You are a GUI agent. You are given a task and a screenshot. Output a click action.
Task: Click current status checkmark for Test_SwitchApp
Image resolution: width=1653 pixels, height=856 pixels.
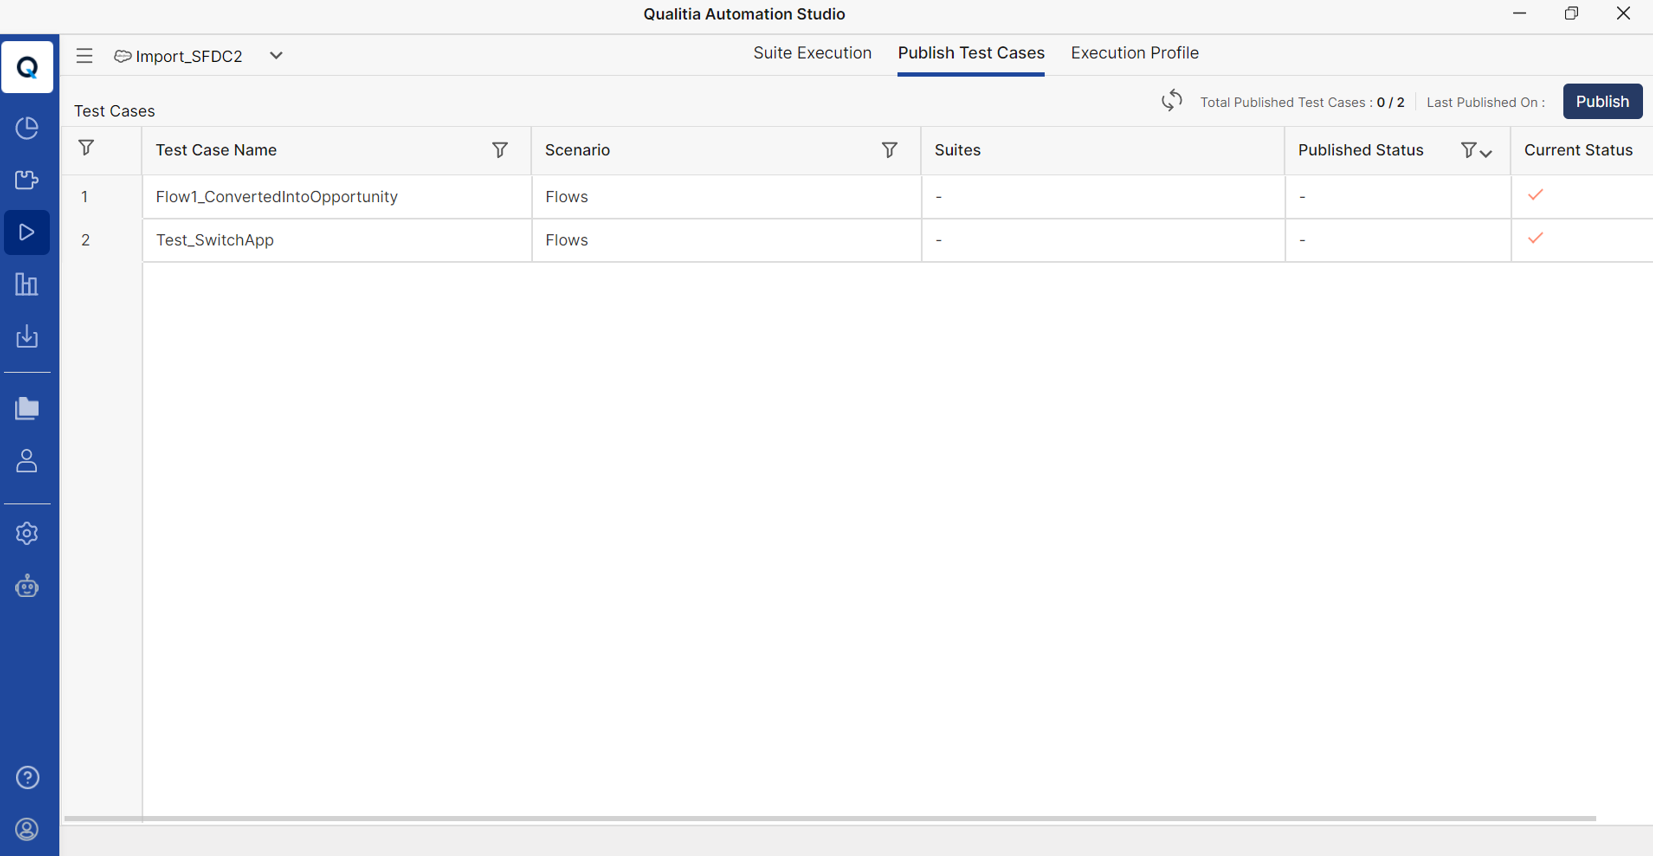[1535, 238]
